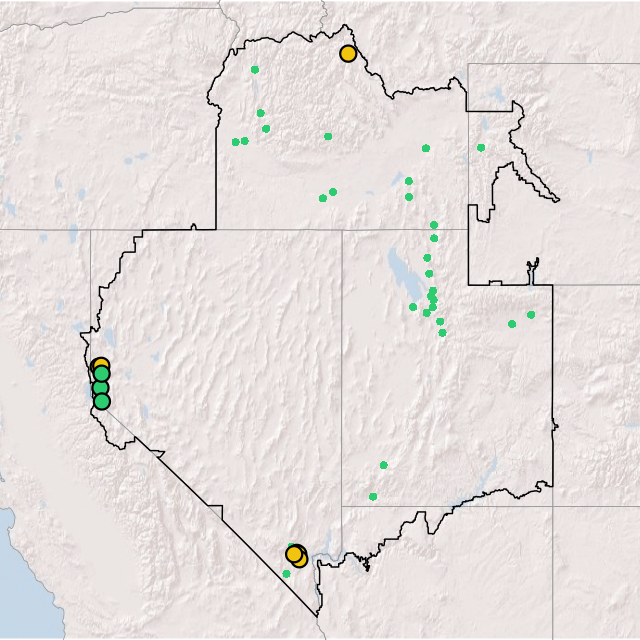Click the lowest large green marker on western border

click(102, 402)
